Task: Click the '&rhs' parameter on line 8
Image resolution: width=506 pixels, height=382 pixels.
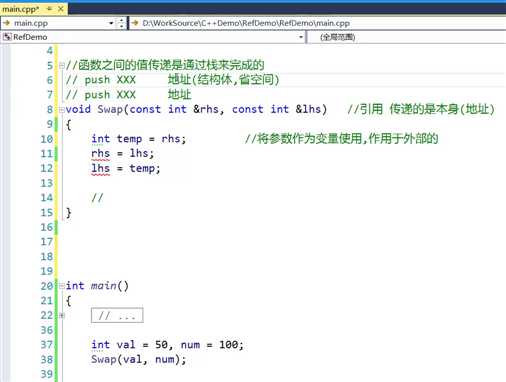Action: click(x=206, y=109)
